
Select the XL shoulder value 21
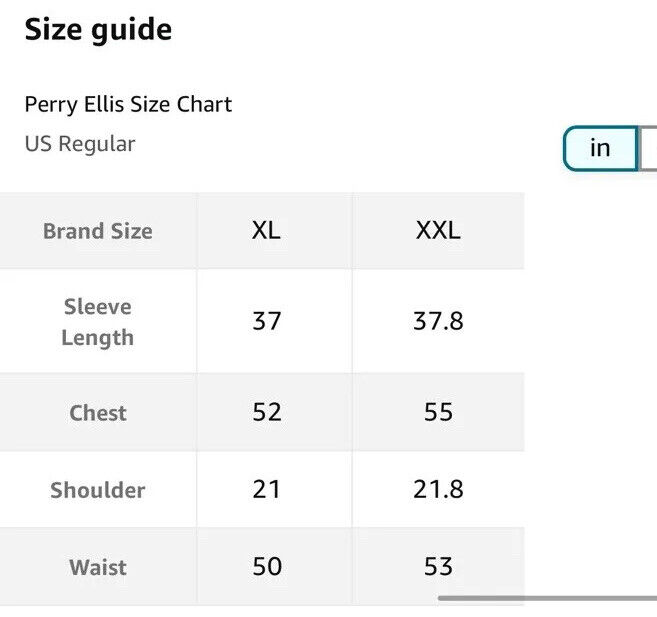tap(266, 489)
